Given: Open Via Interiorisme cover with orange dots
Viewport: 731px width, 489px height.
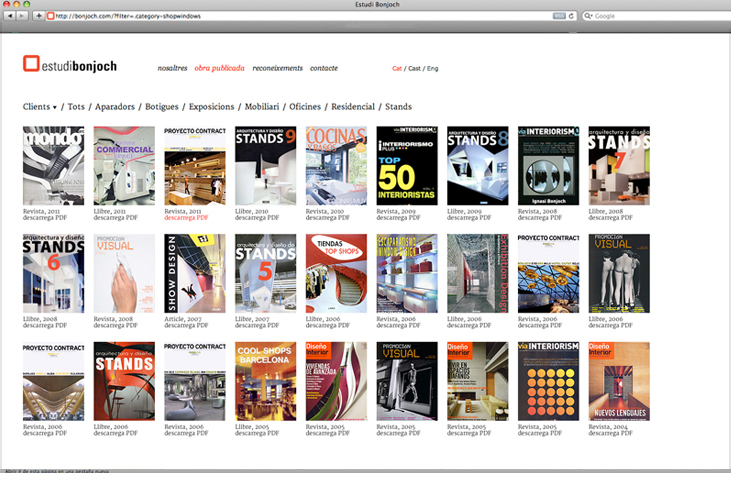Looking at the screenshot, I should tap(548, 381).
